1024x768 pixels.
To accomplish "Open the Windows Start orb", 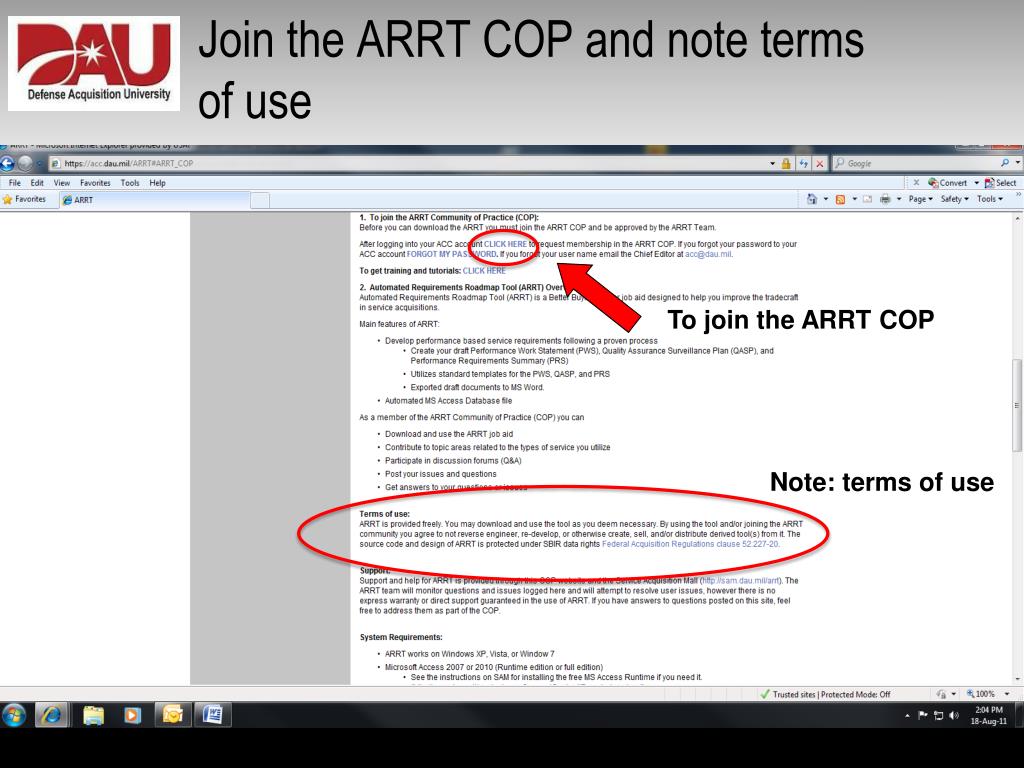I will pyautogui.click(x=13, y=715).
